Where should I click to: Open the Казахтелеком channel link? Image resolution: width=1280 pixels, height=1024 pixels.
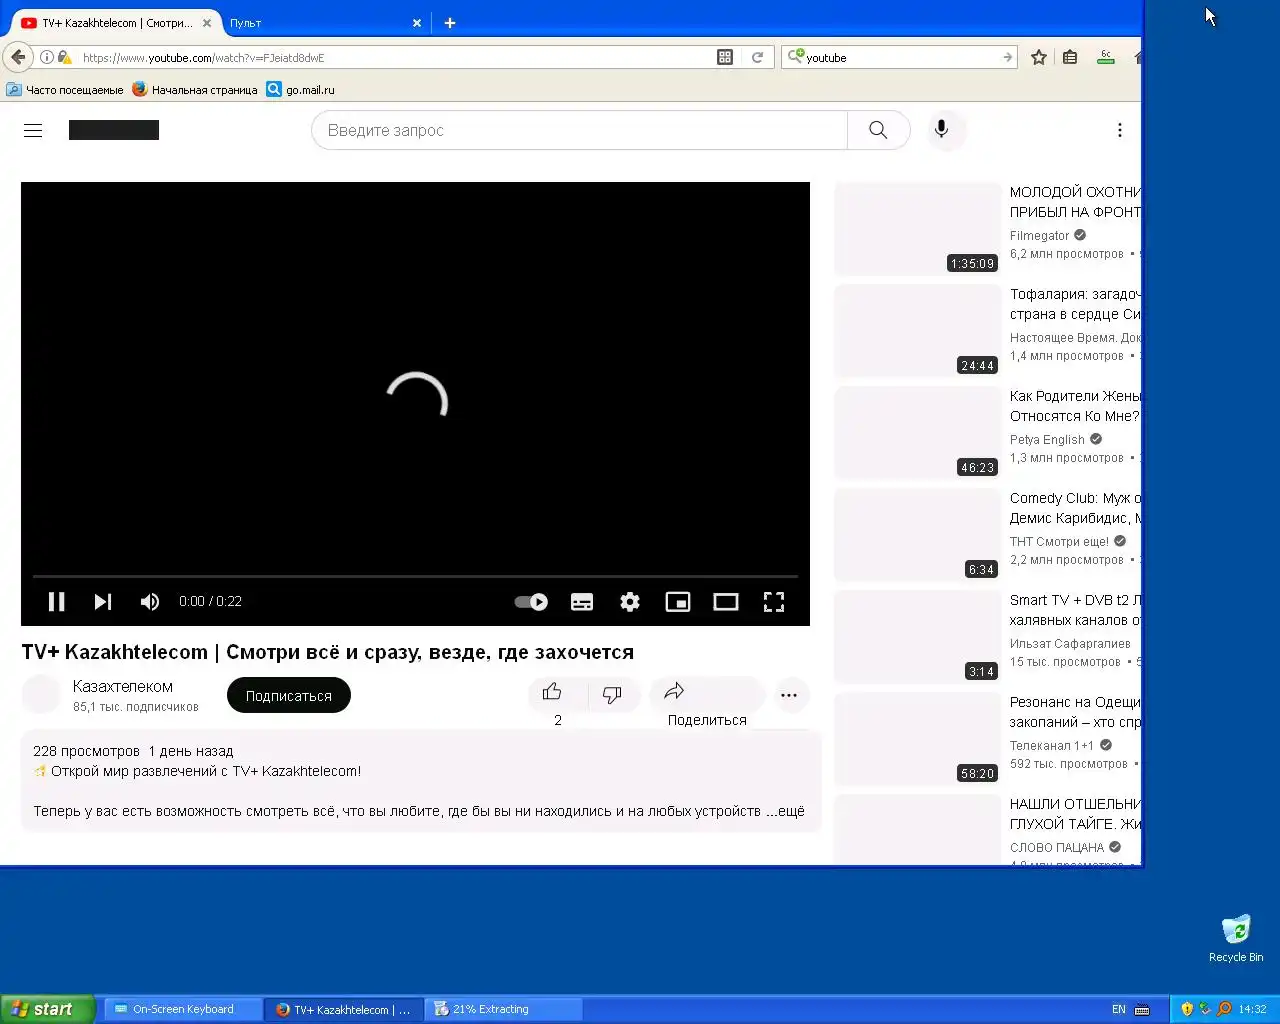coord(123,686)
